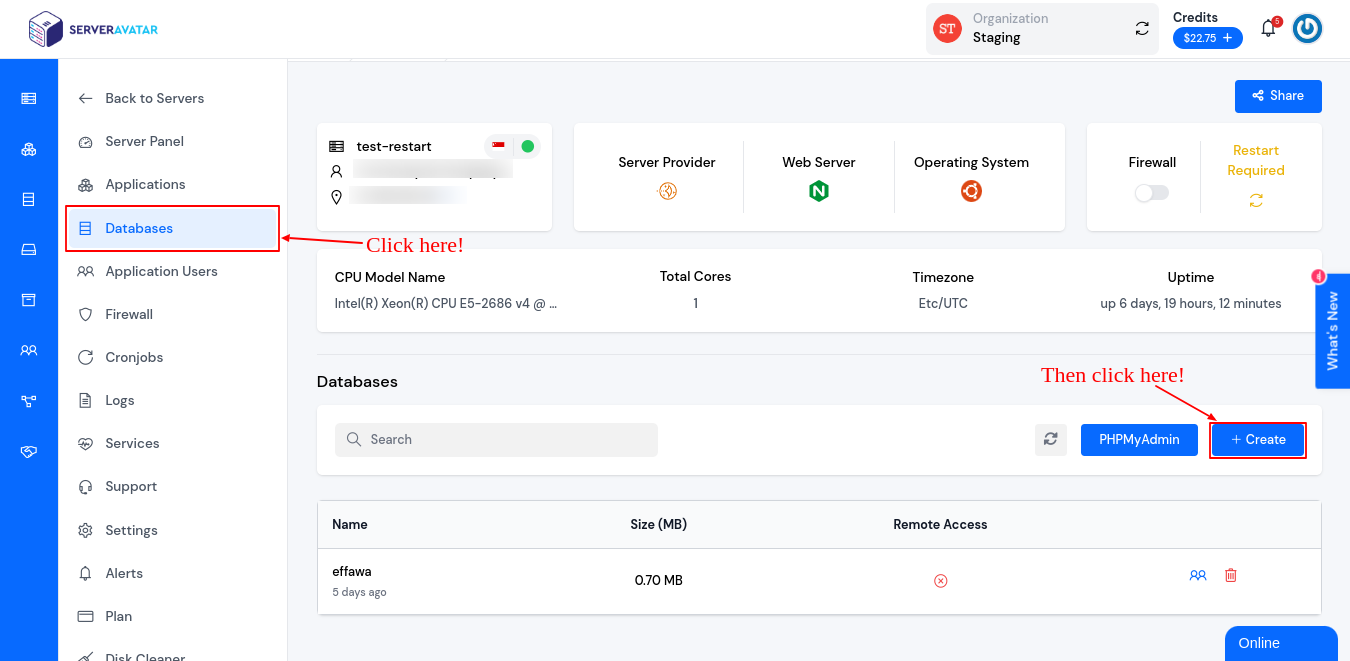Click the Staging organization name
The width and height of the screenshot is (1350, 661).
997,37
